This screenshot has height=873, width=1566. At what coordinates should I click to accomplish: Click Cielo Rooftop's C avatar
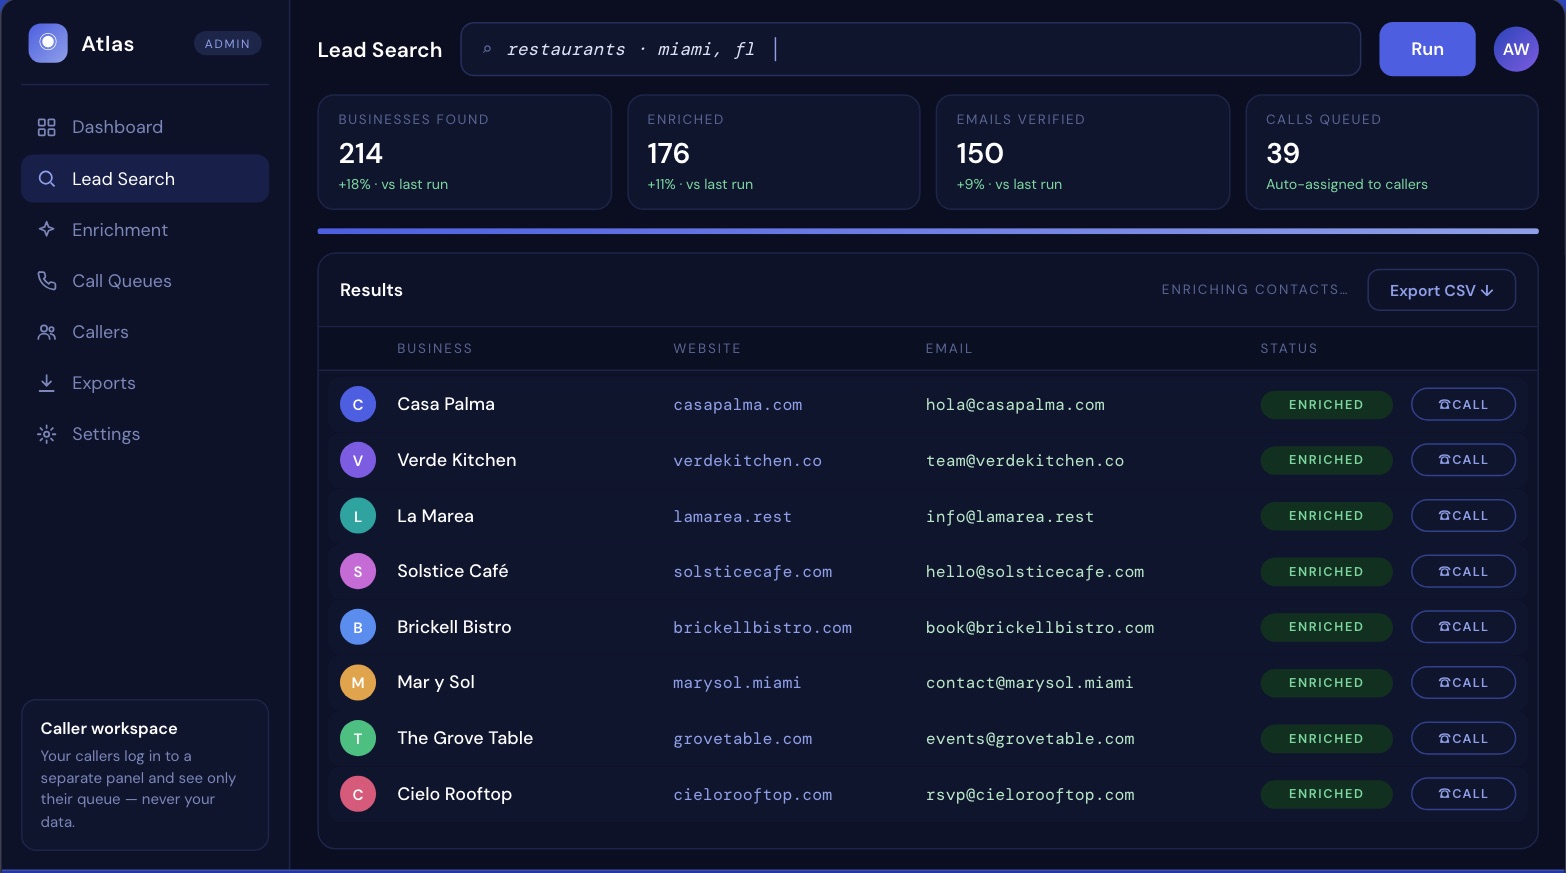click(x=358, y=794)
